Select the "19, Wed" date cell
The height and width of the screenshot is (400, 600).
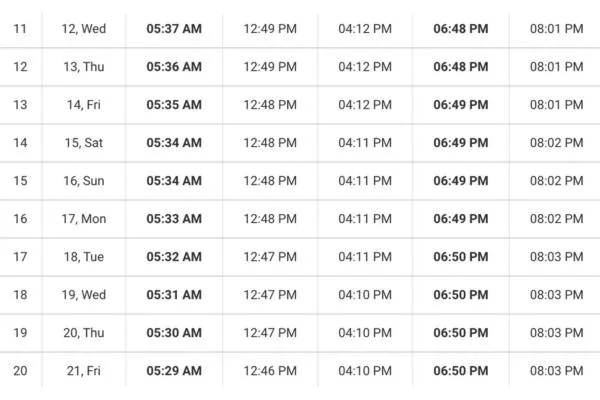(x=84, y=295)
